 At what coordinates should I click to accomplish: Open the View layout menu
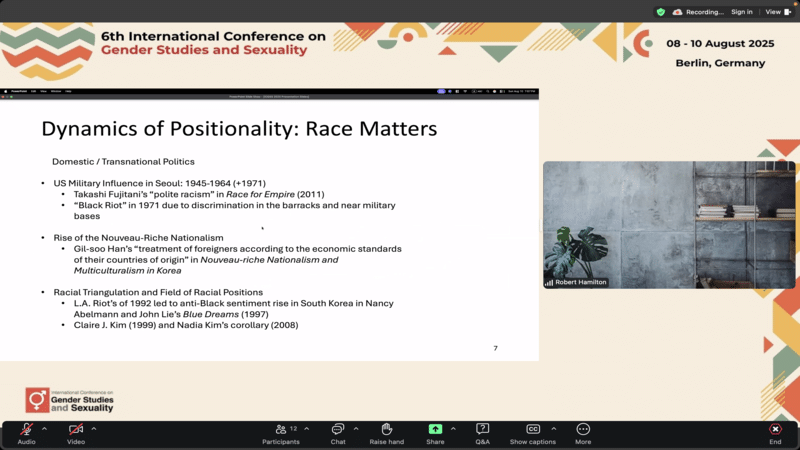click(776, 12)
